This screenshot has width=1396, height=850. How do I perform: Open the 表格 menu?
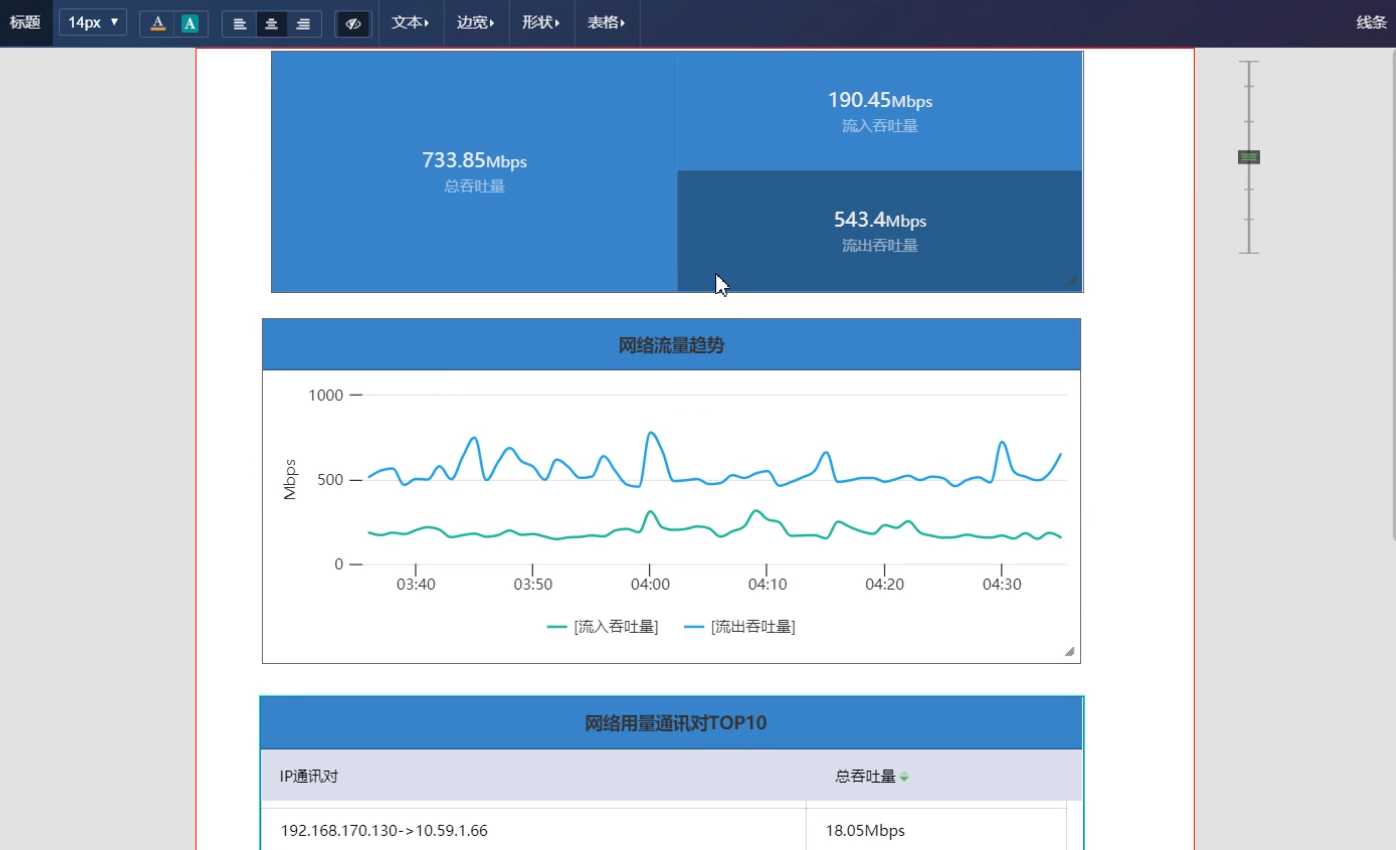607,22
